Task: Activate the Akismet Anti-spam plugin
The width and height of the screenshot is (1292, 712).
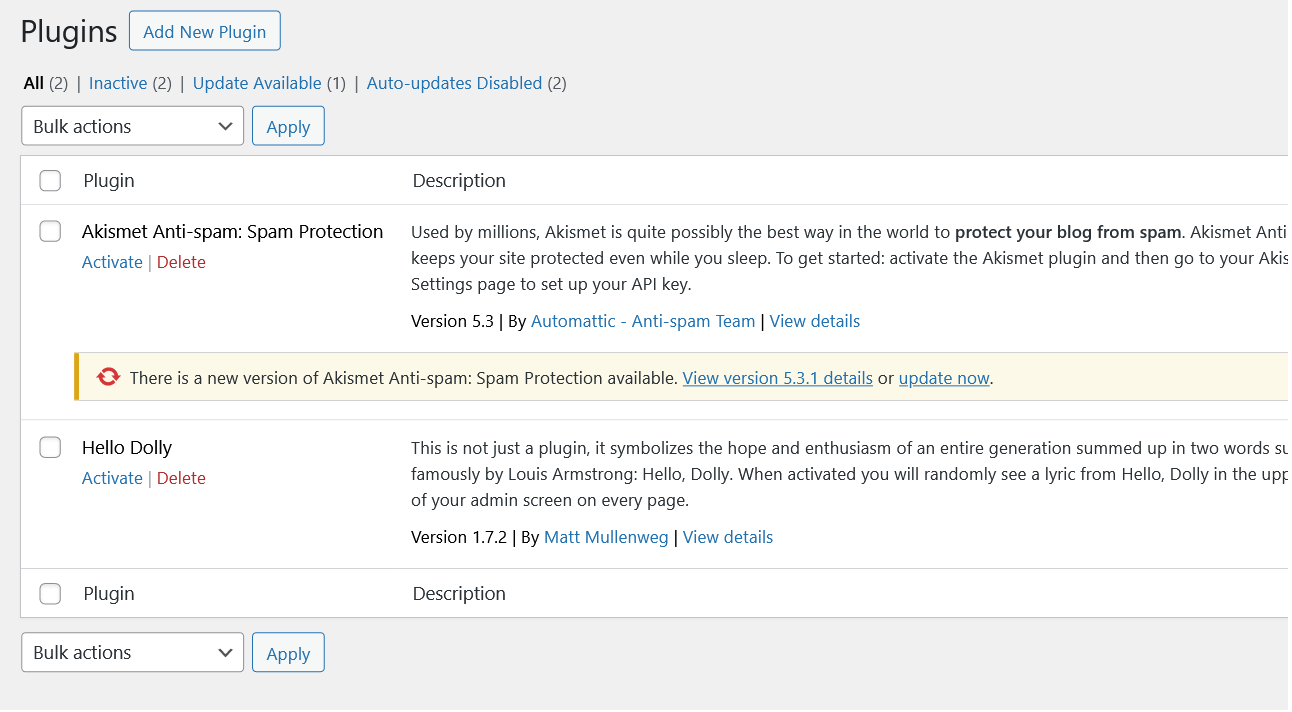Action: click(112, 262)
